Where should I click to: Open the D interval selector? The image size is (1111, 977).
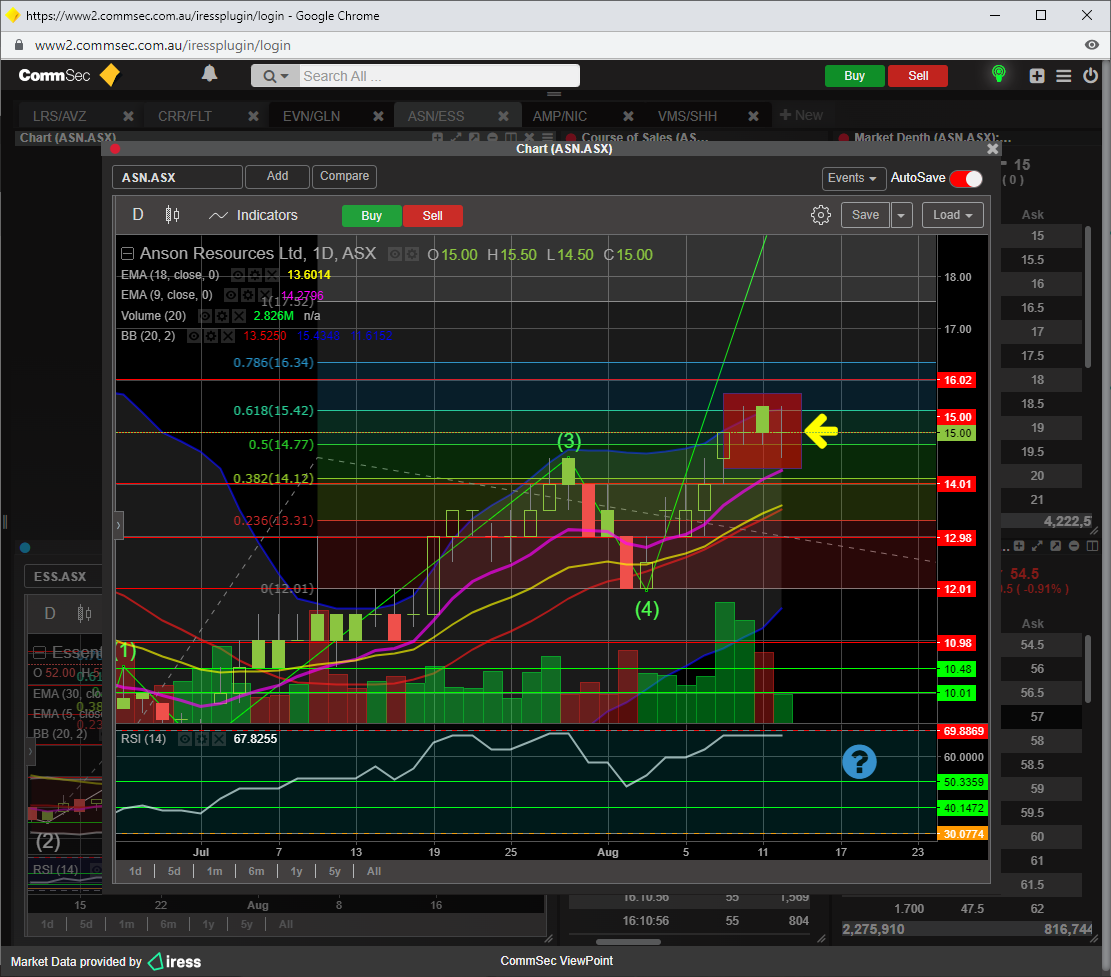(138, 215)
